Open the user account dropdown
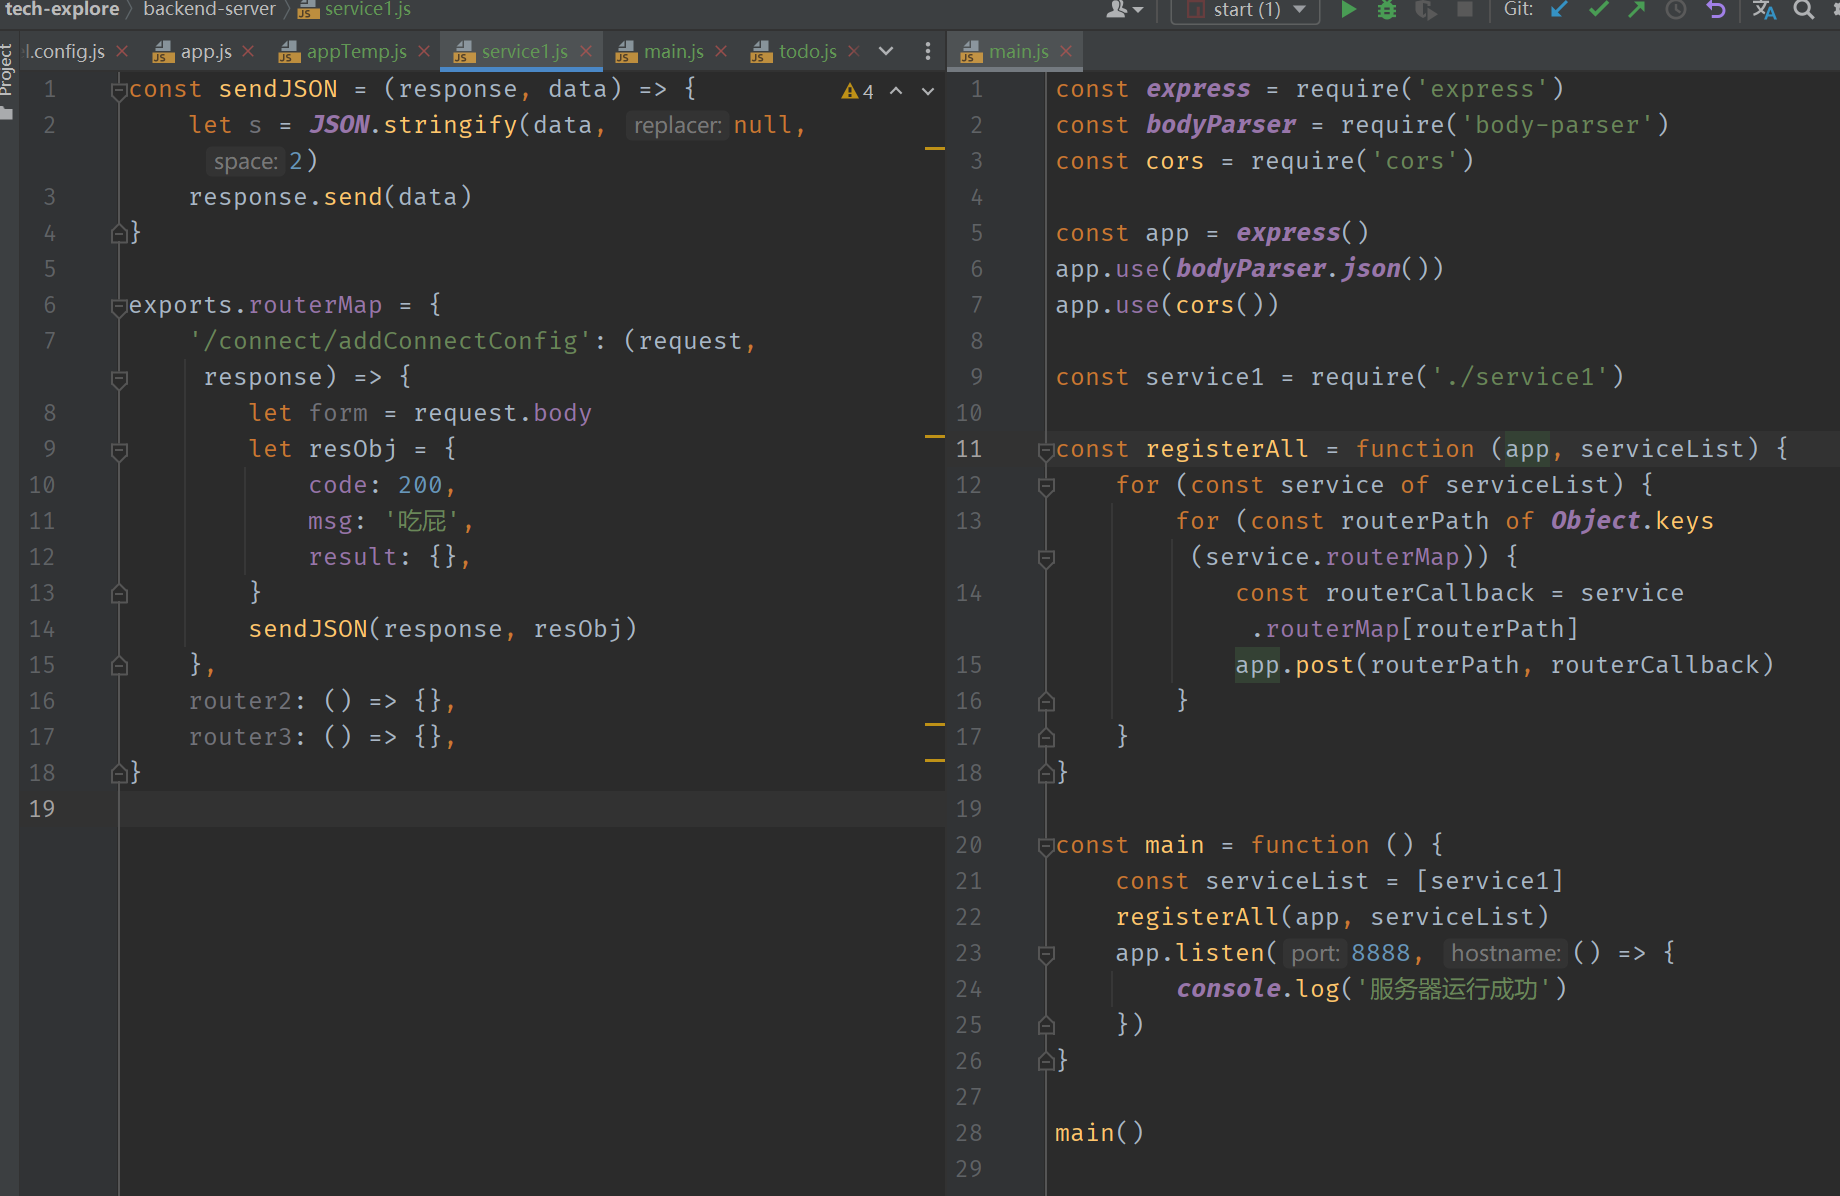 point(1124,10)
